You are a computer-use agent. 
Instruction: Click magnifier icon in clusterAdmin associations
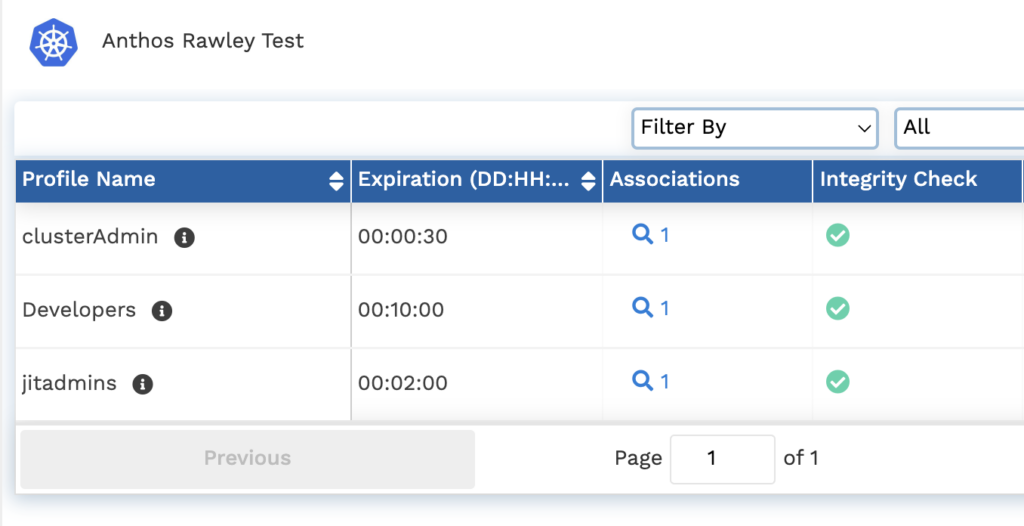point(642,234)
